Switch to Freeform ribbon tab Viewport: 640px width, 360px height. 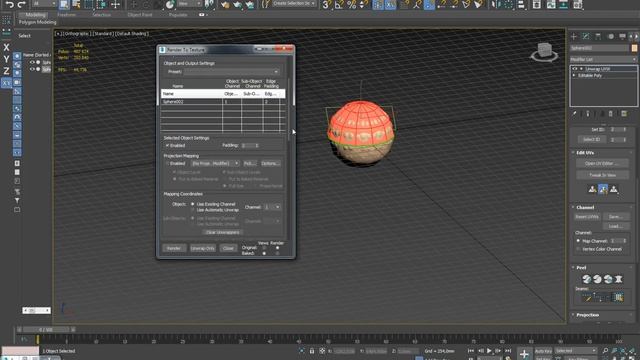(66, 15)
